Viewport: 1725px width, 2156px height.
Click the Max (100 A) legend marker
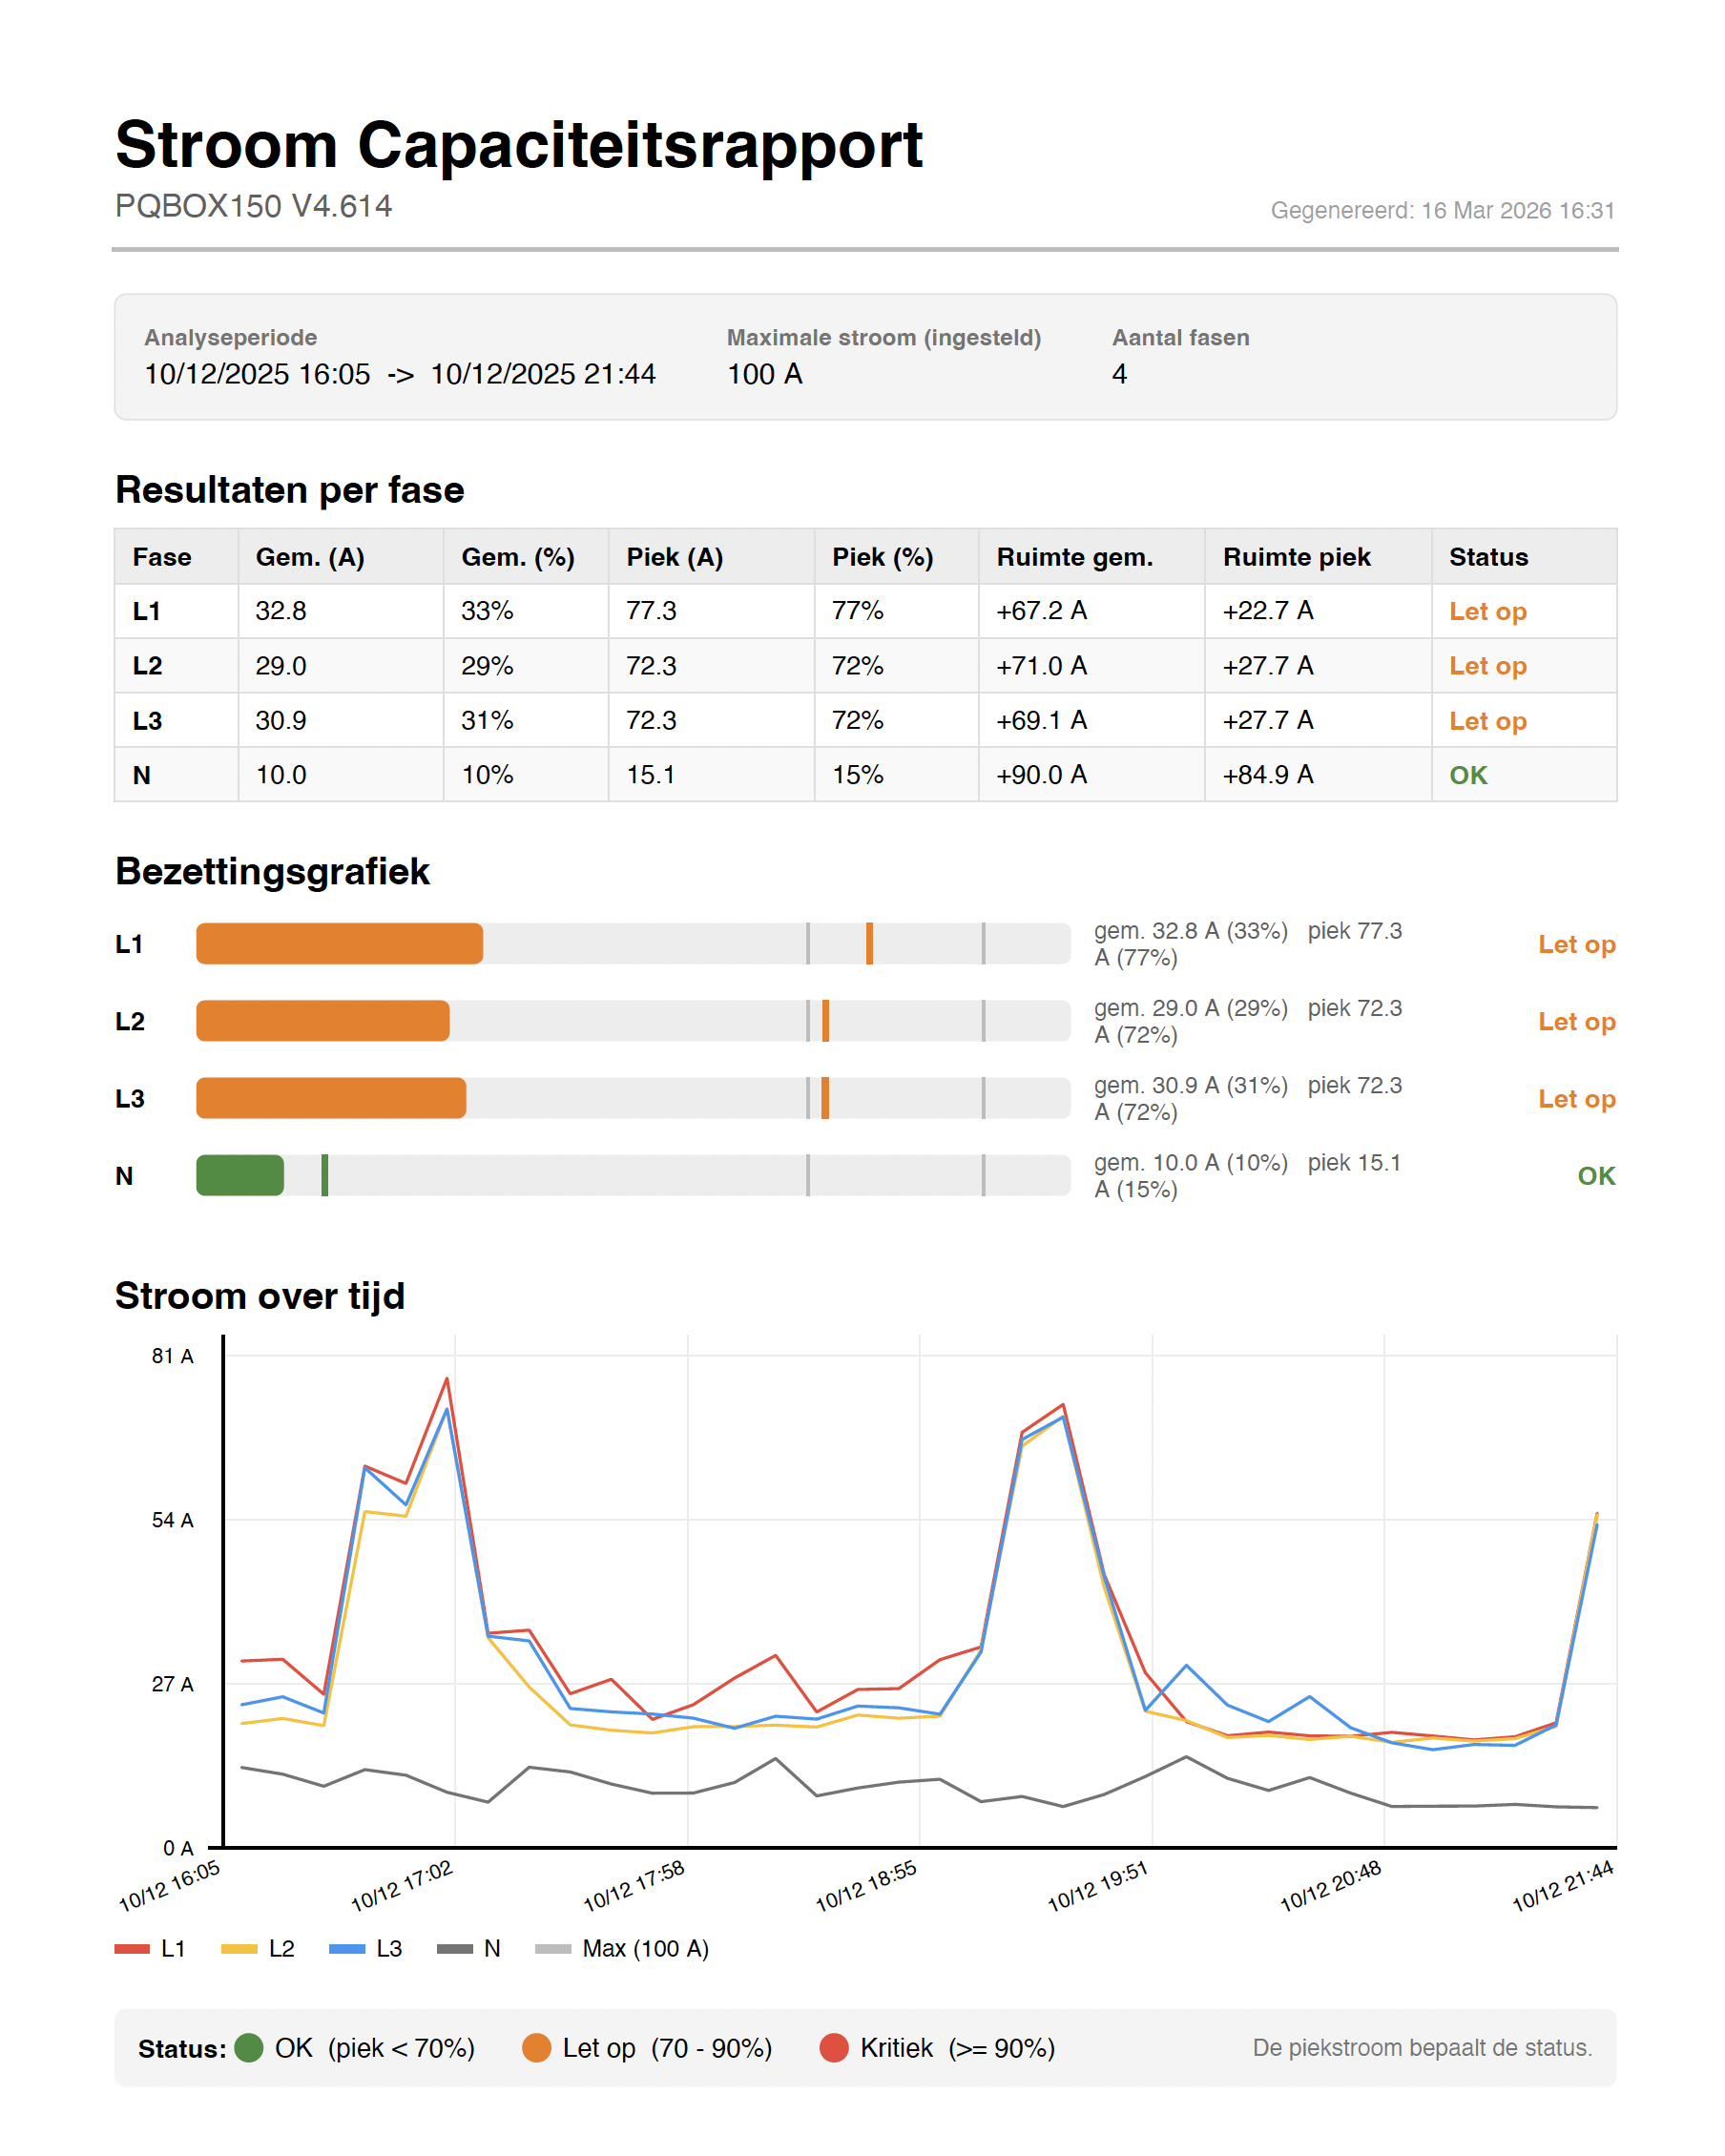553,1948
